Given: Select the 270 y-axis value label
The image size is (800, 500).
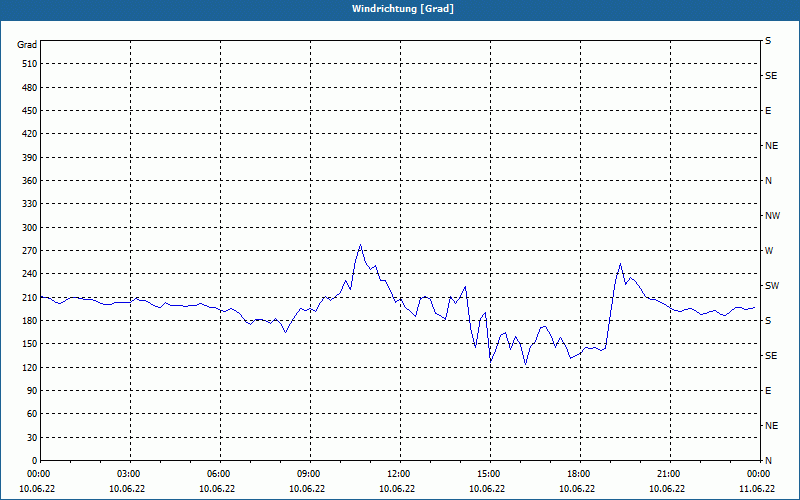Looking at the screenshot, I should coord(27,251).
